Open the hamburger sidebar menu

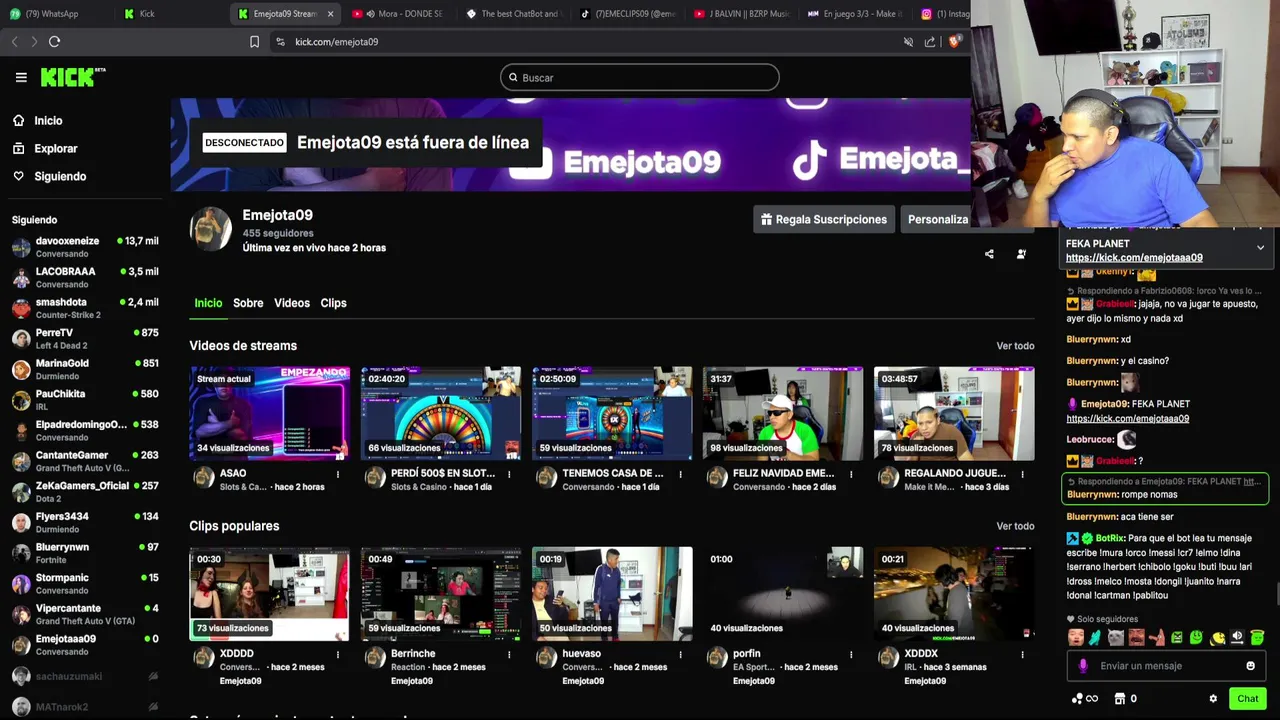(x=21, y=77)
